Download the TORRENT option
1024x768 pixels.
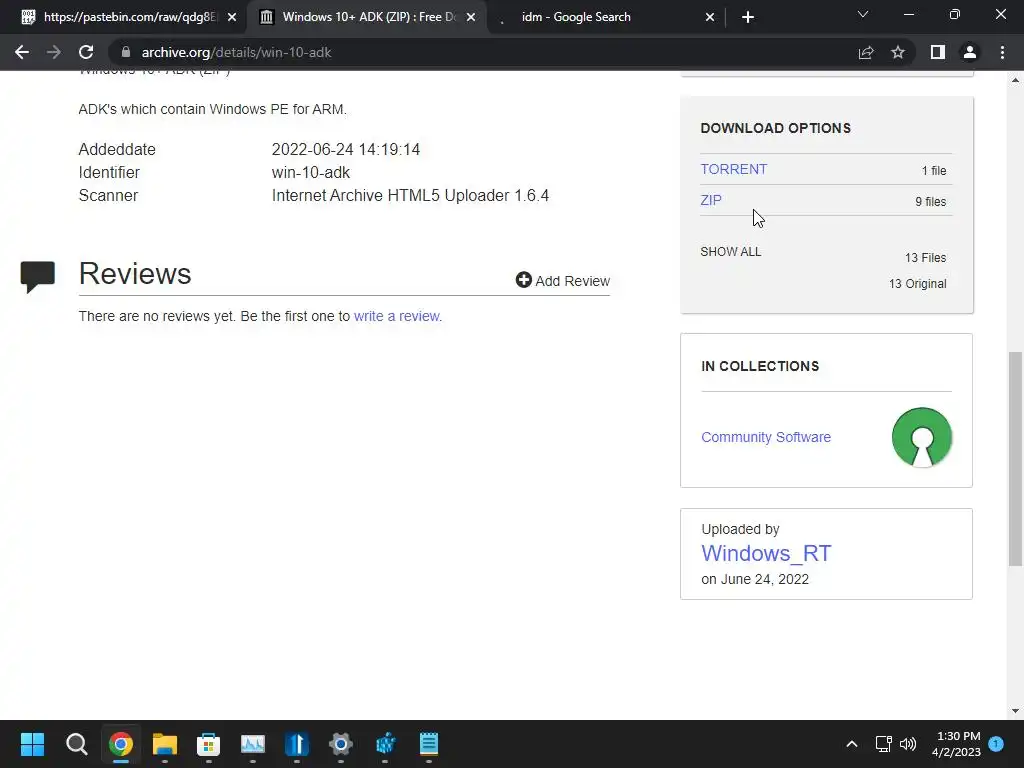tap(733, 169)
